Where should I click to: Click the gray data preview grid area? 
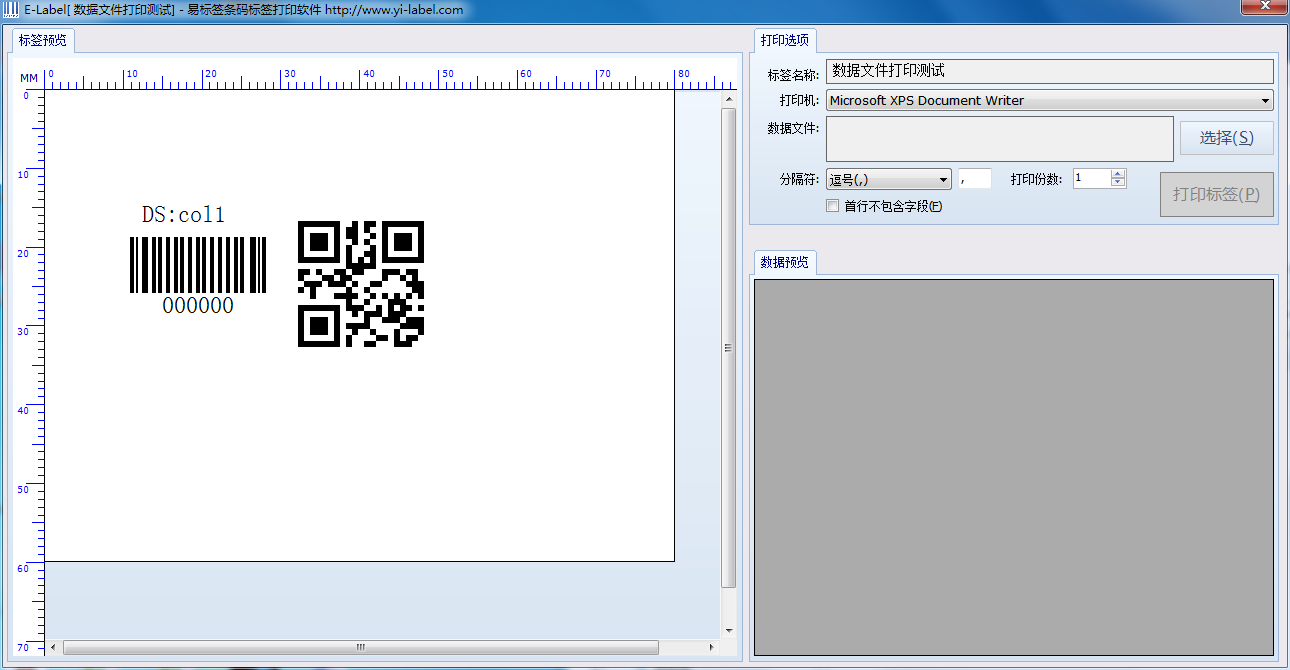click(1013, 467)
